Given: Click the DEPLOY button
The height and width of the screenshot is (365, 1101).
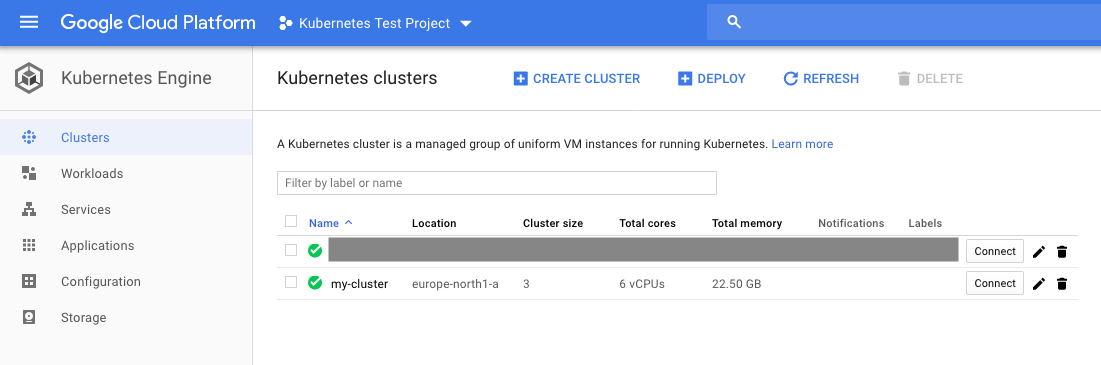Looking at the screenshot, I should click(711, 79).
